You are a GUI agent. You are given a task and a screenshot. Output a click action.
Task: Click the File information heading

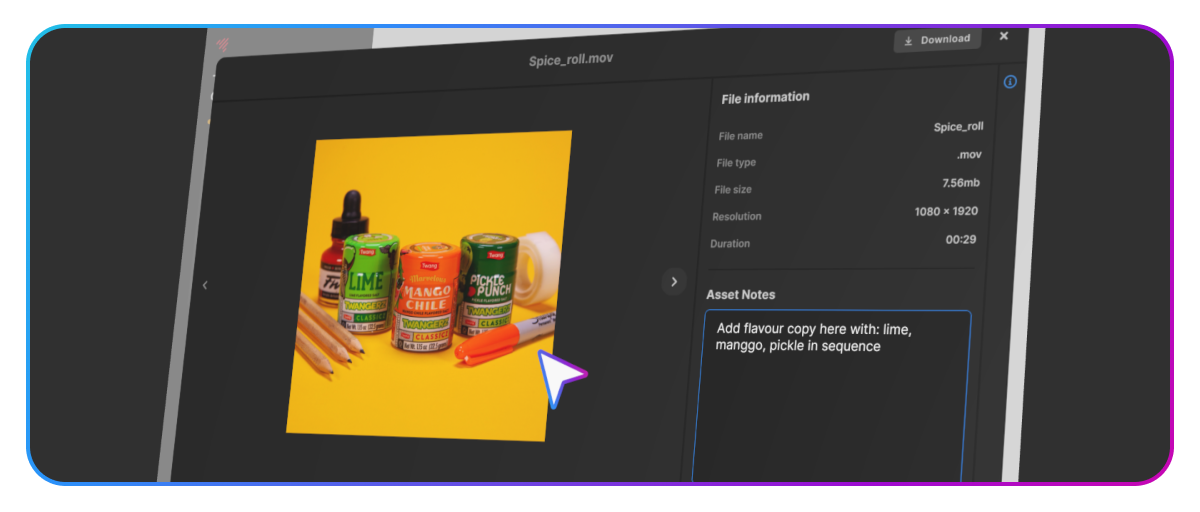tap(765, 98)
